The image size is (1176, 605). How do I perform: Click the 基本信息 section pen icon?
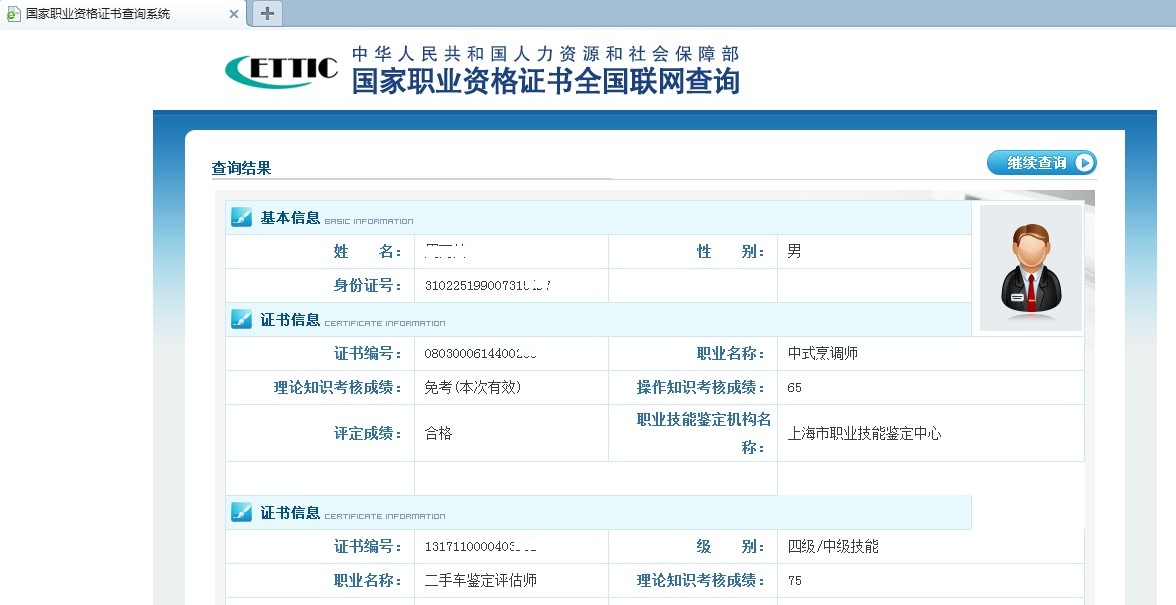[x=241, y=217]
